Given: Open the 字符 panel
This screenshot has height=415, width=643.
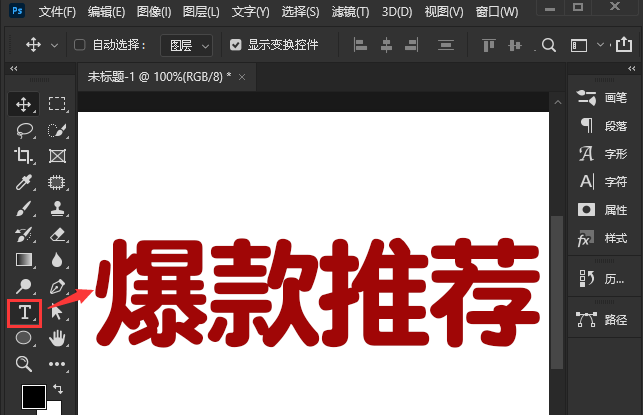Looking at the screenshot, I should (x=602, y=181).
